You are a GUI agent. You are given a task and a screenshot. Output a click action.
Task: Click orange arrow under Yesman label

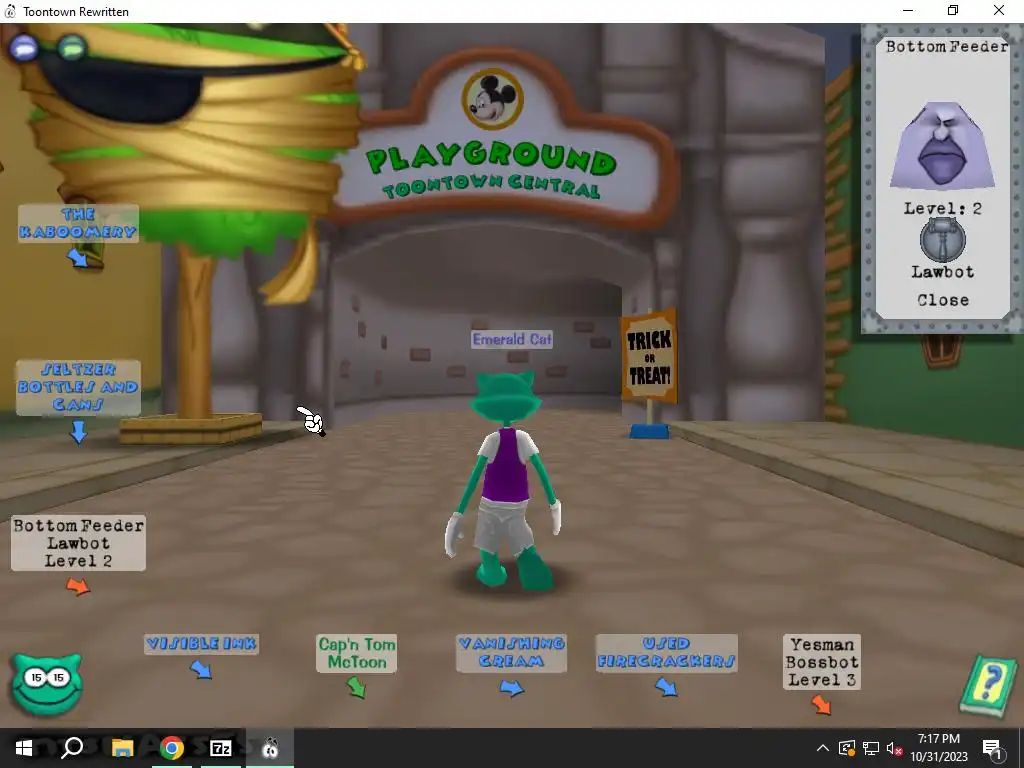[x=821, y=705]
